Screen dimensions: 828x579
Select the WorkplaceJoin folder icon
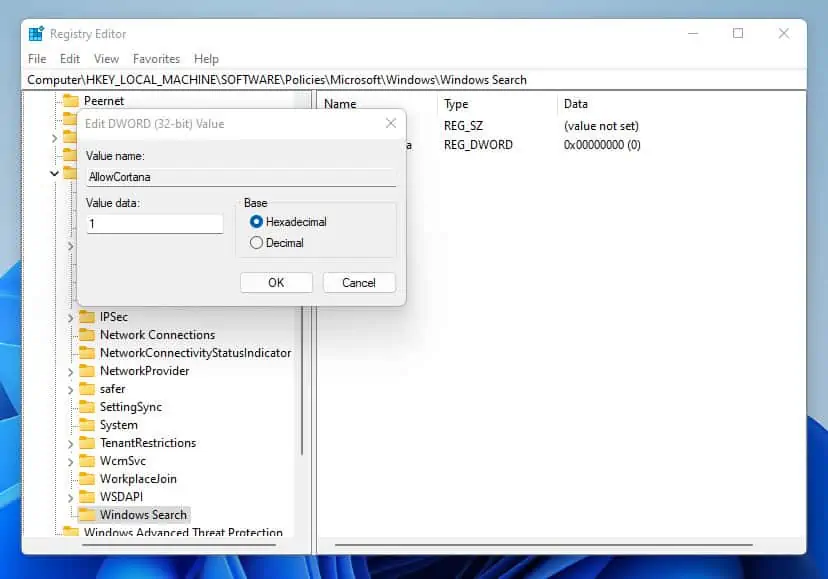coord(87,478)
